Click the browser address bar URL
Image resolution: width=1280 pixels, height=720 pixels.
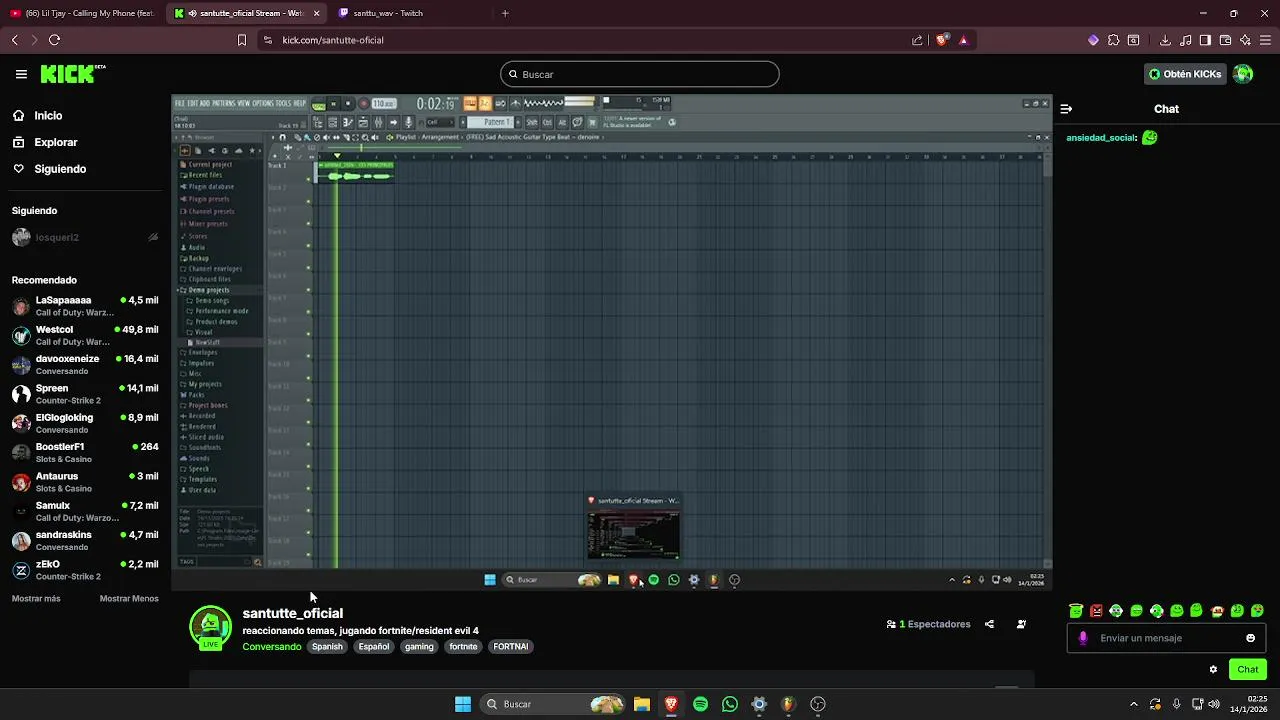[333, 40]
